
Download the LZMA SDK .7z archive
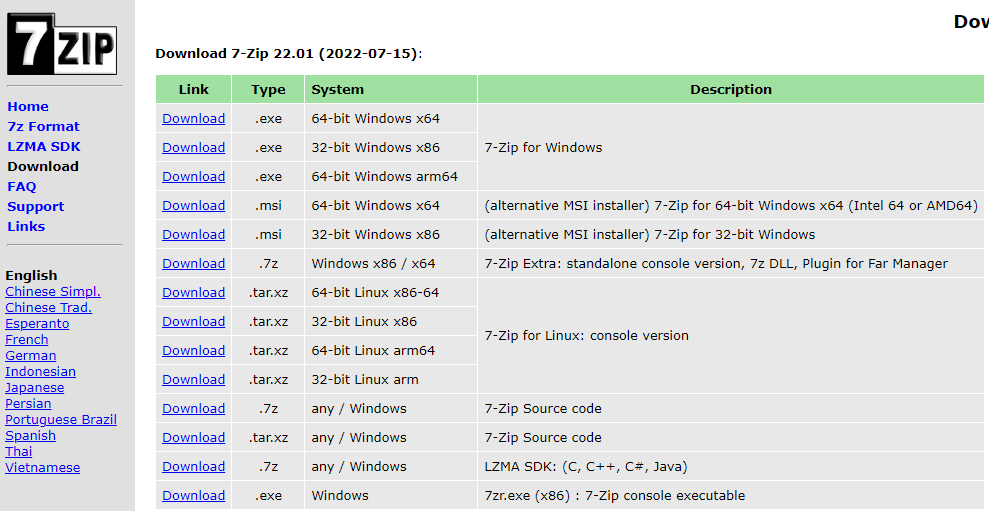(x=194, y=467)
